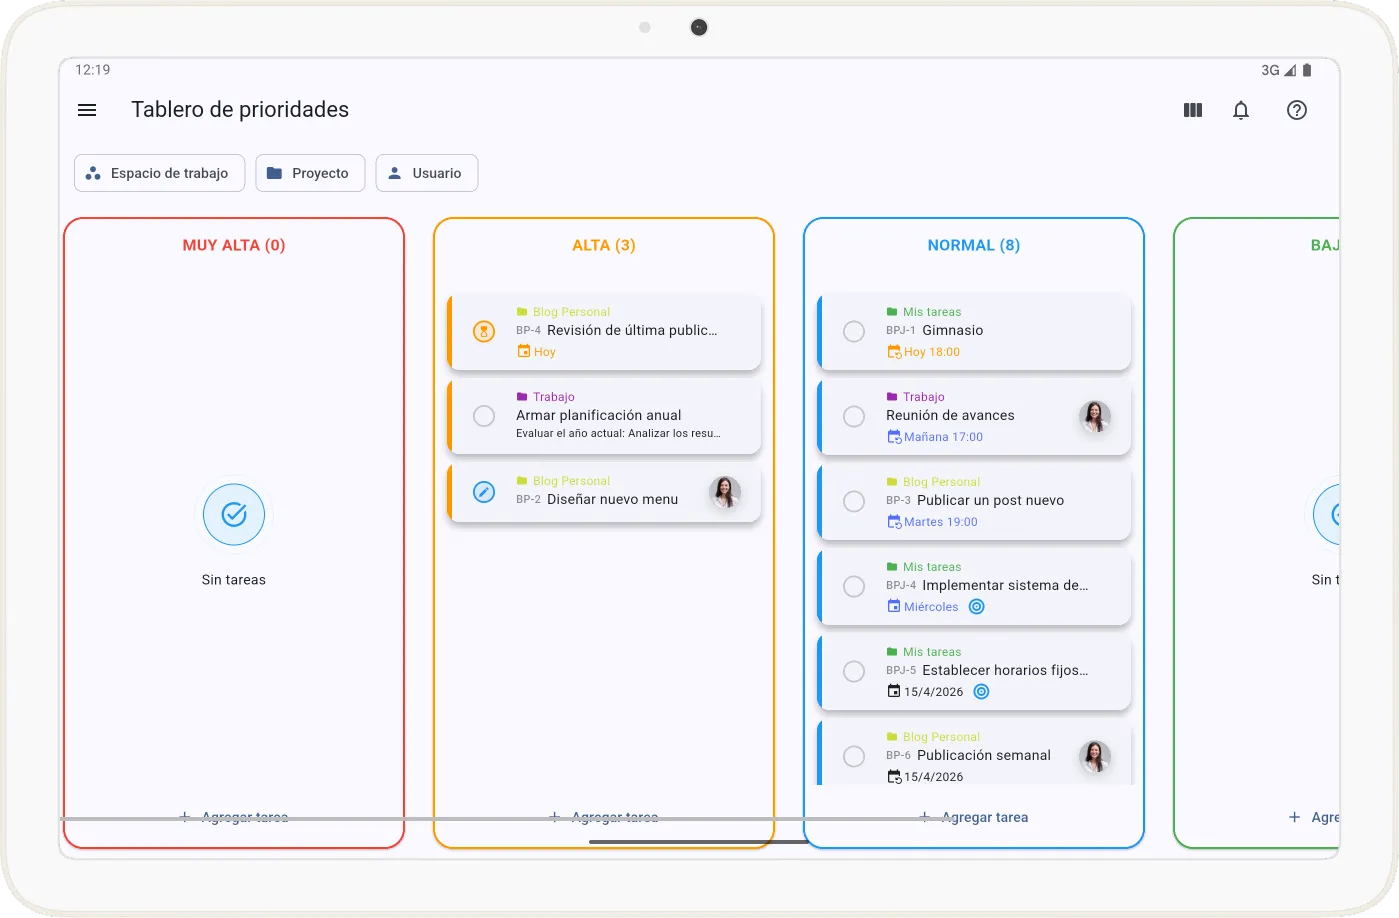The width and height of the screenshot is (1399, 918).
Task: Mark Publicar un post nuevo complete
Action: [x=854, y=501]
